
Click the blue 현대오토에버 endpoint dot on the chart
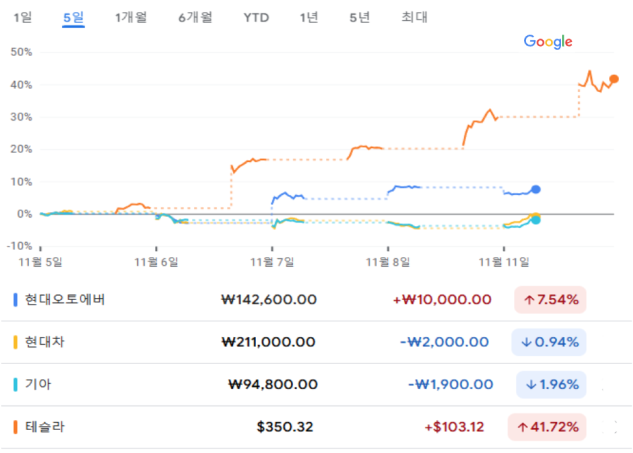click(x=536, y=189)
